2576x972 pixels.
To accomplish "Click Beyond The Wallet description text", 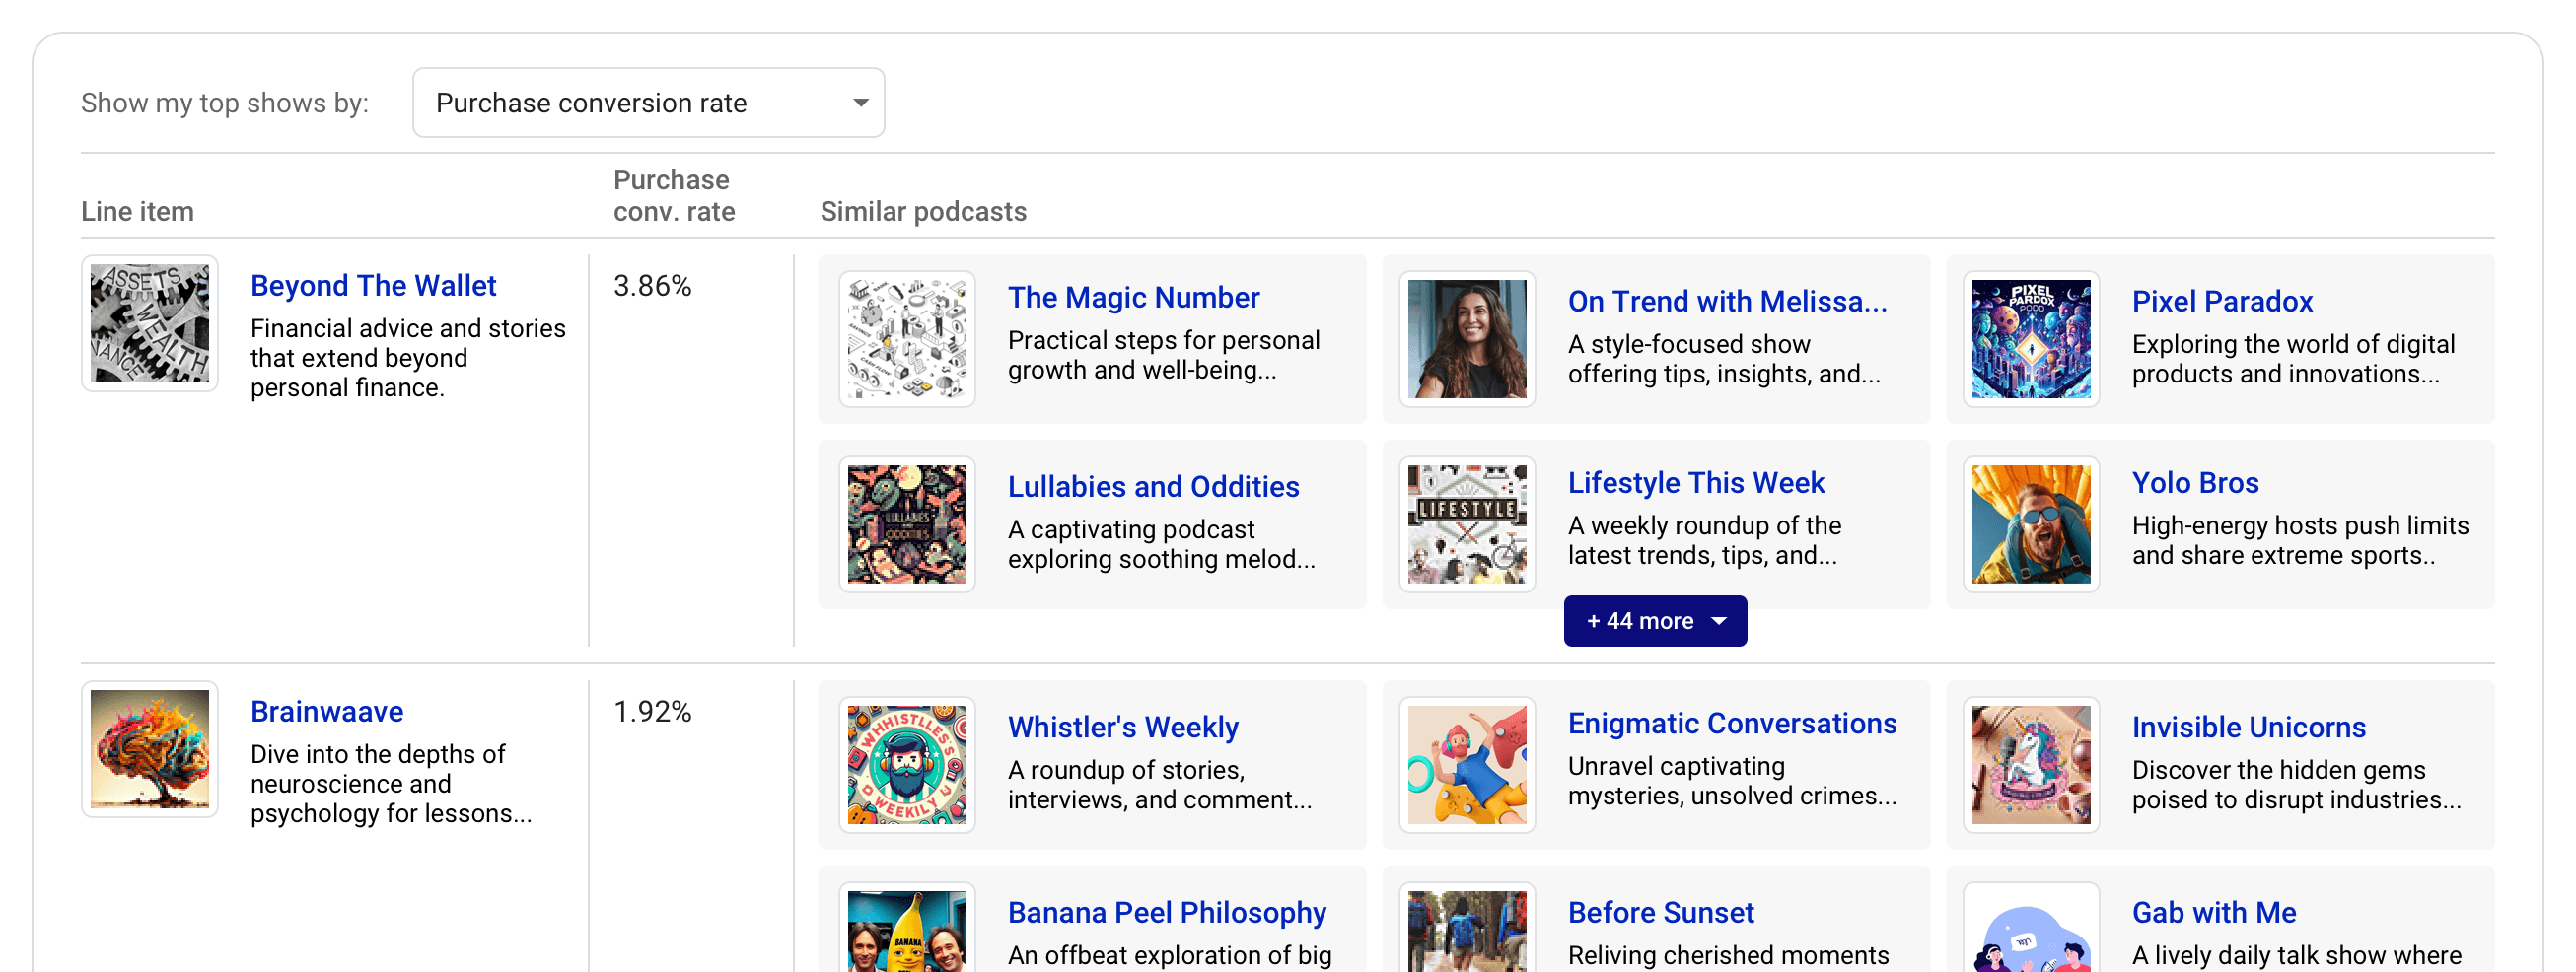I will [x=408, y=358].
